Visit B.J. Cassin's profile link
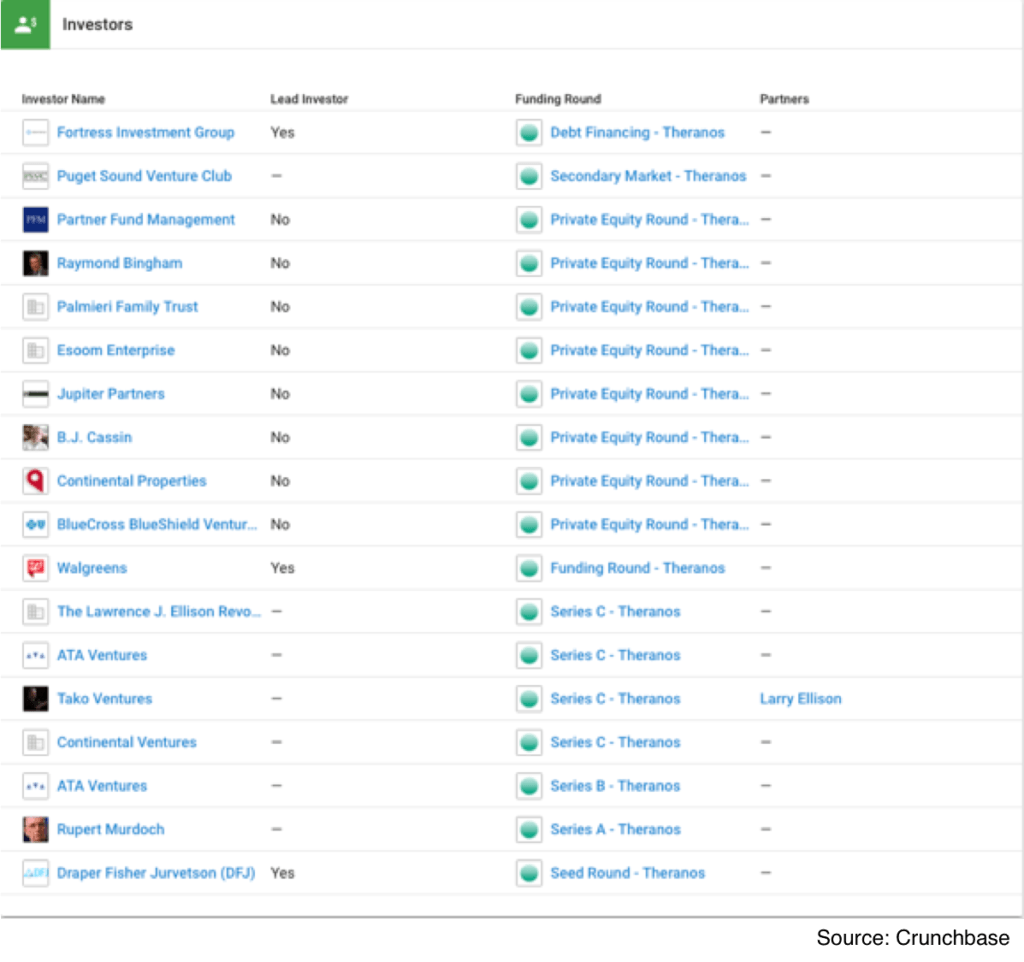The image size is (1024, 962). (94, 438)
